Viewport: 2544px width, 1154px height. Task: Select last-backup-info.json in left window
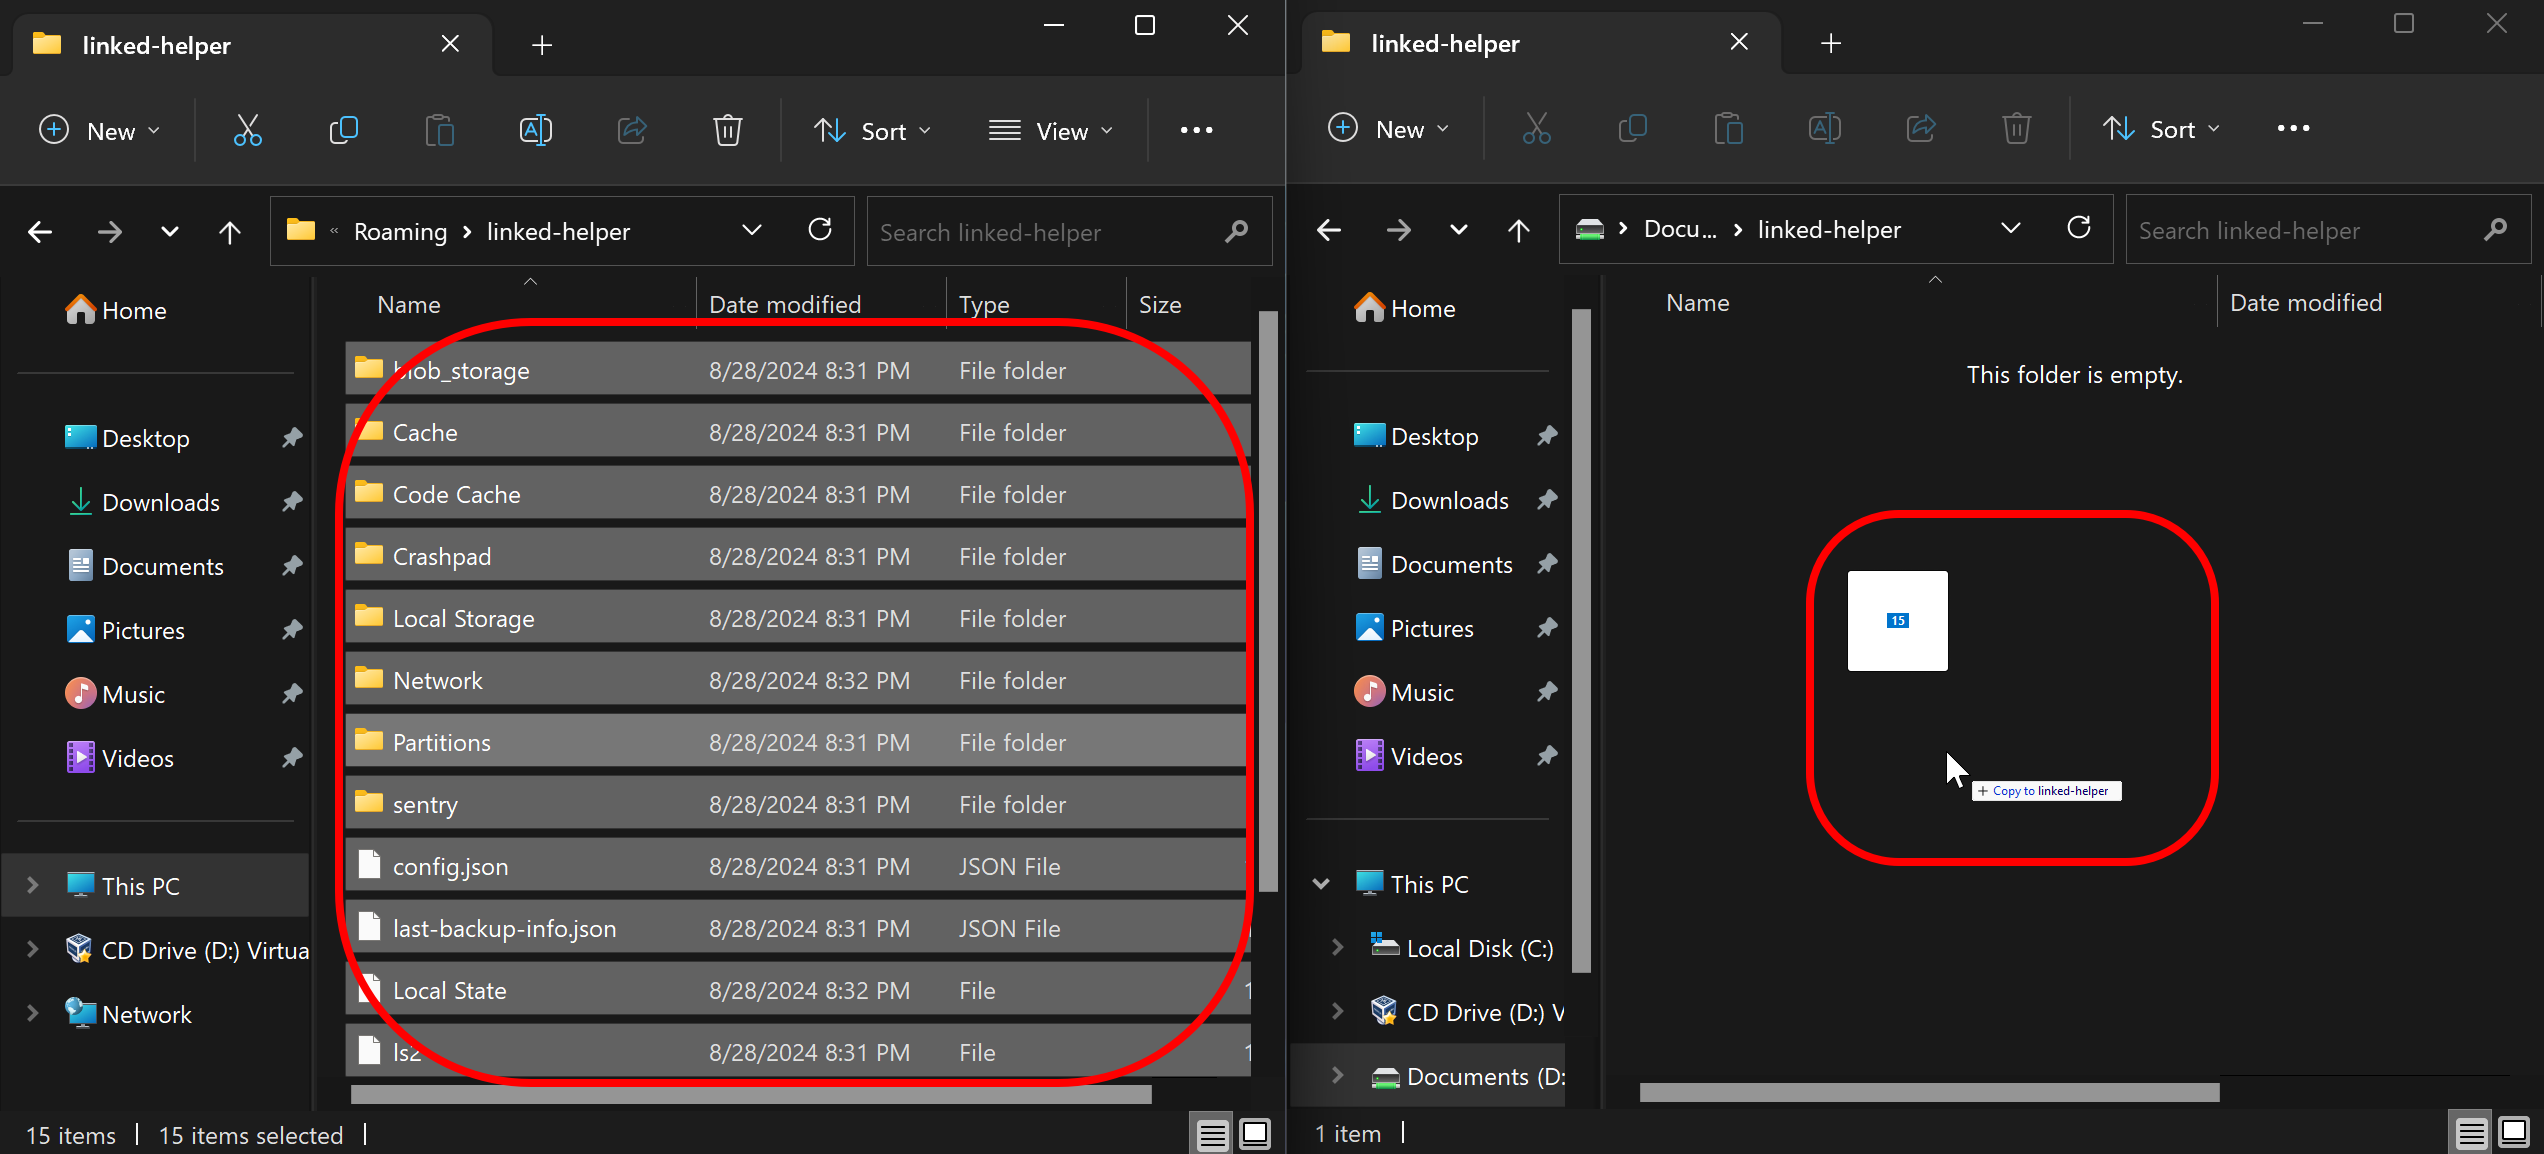point(798,928)
